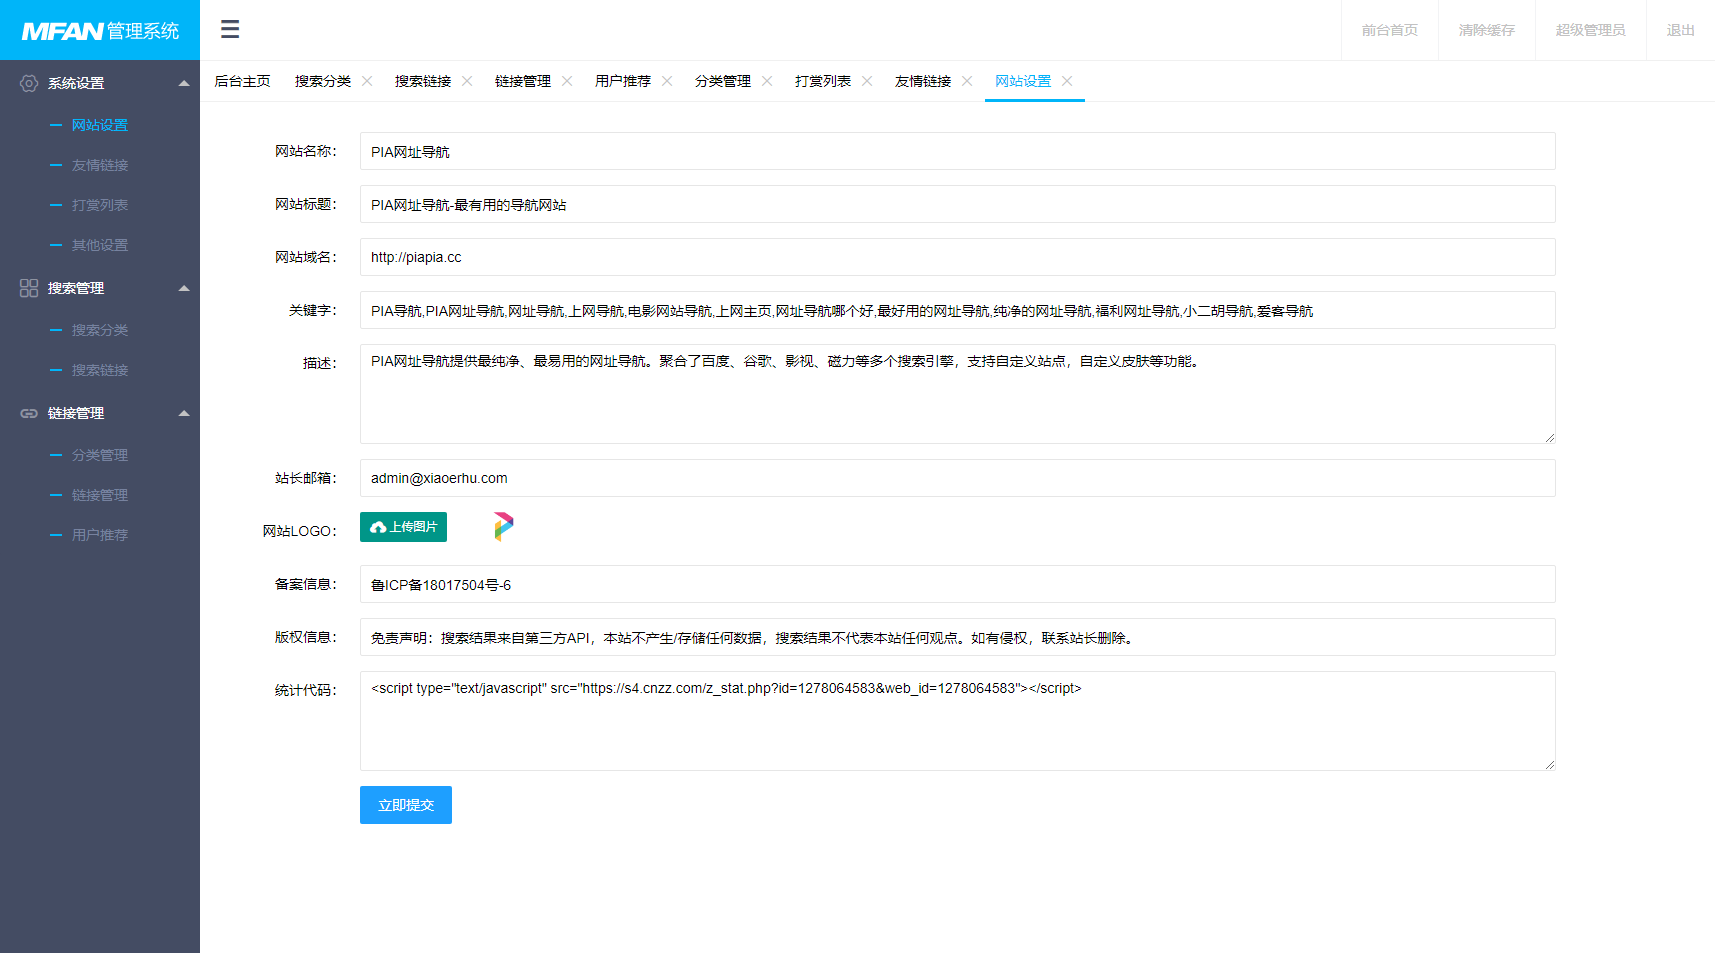This screenshot has width=1715, height=953.
Task: Select the gear icon beside 系统设置
Action: coord(28,83)
